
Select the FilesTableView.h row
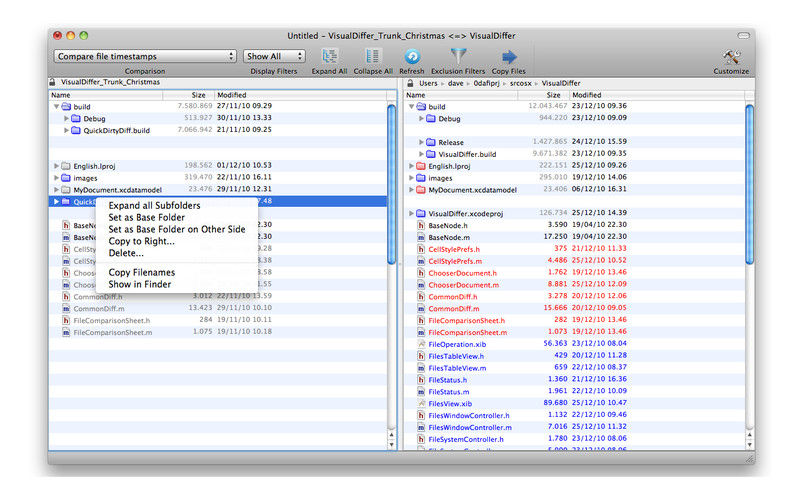pyautogui.click(x=574, y=356)
